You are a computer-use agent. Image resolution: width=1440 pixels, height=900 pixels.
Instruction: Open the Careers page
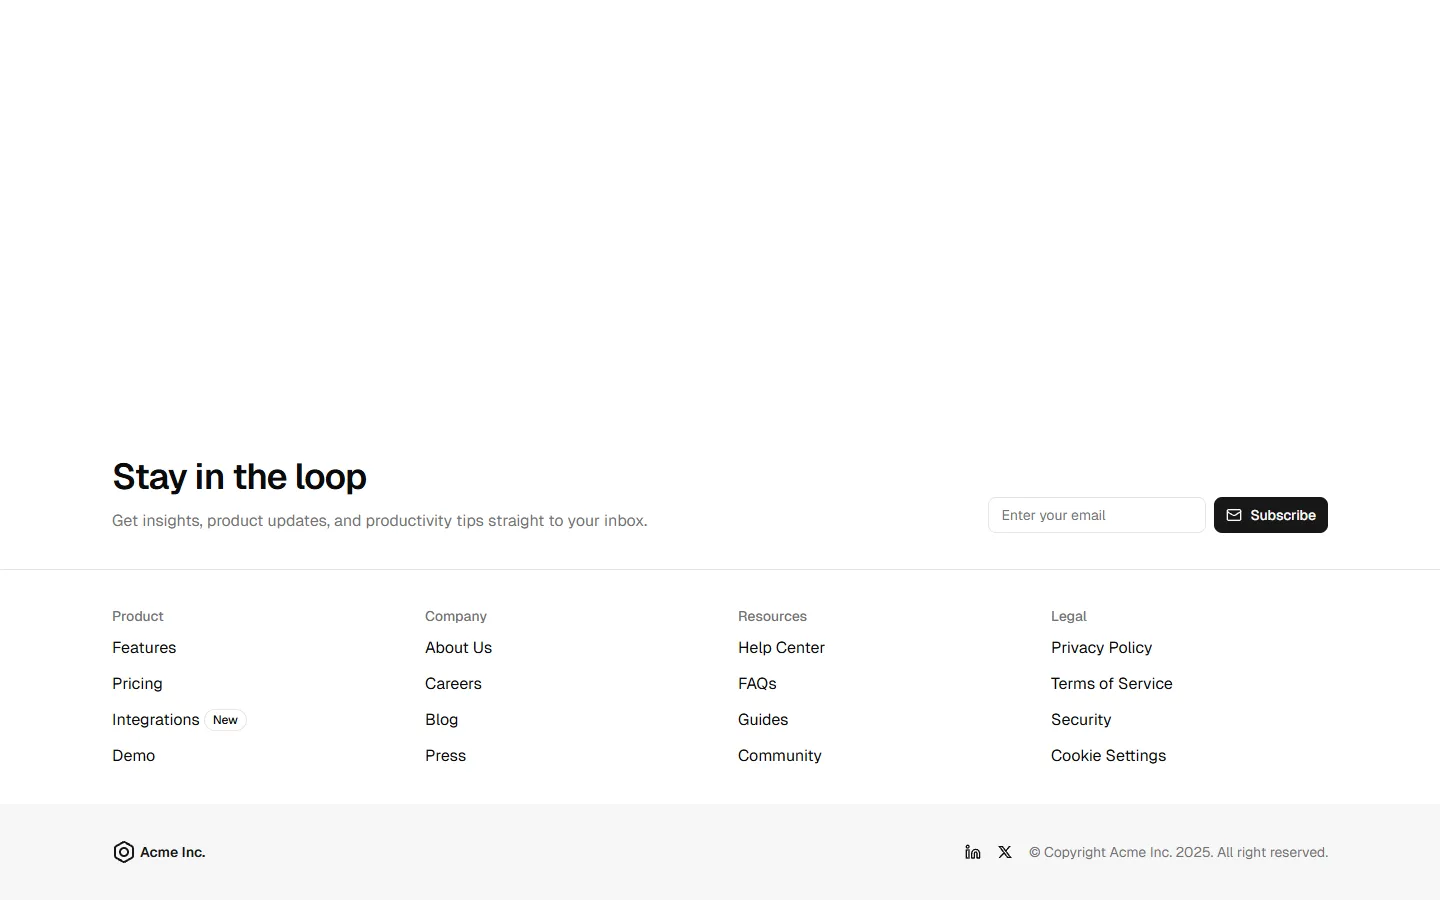click(453, 684)
